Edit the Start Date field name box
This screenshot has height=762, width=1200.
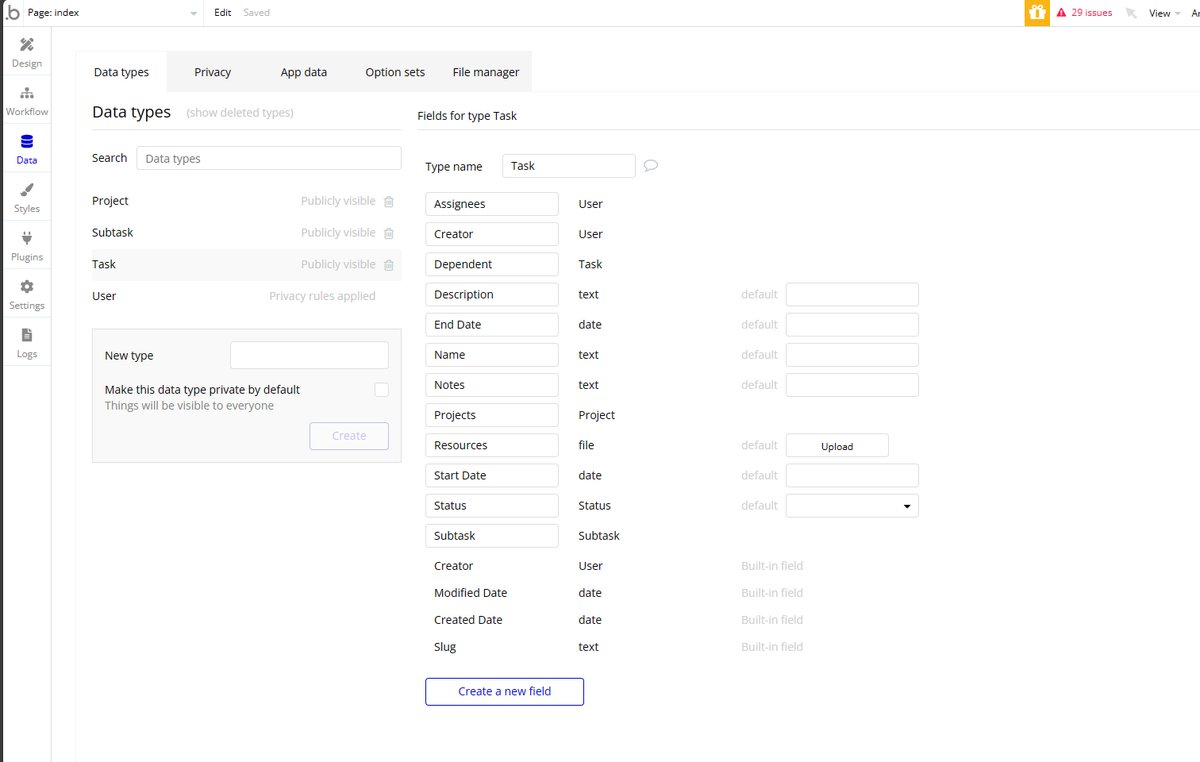[x=492, y=475]
